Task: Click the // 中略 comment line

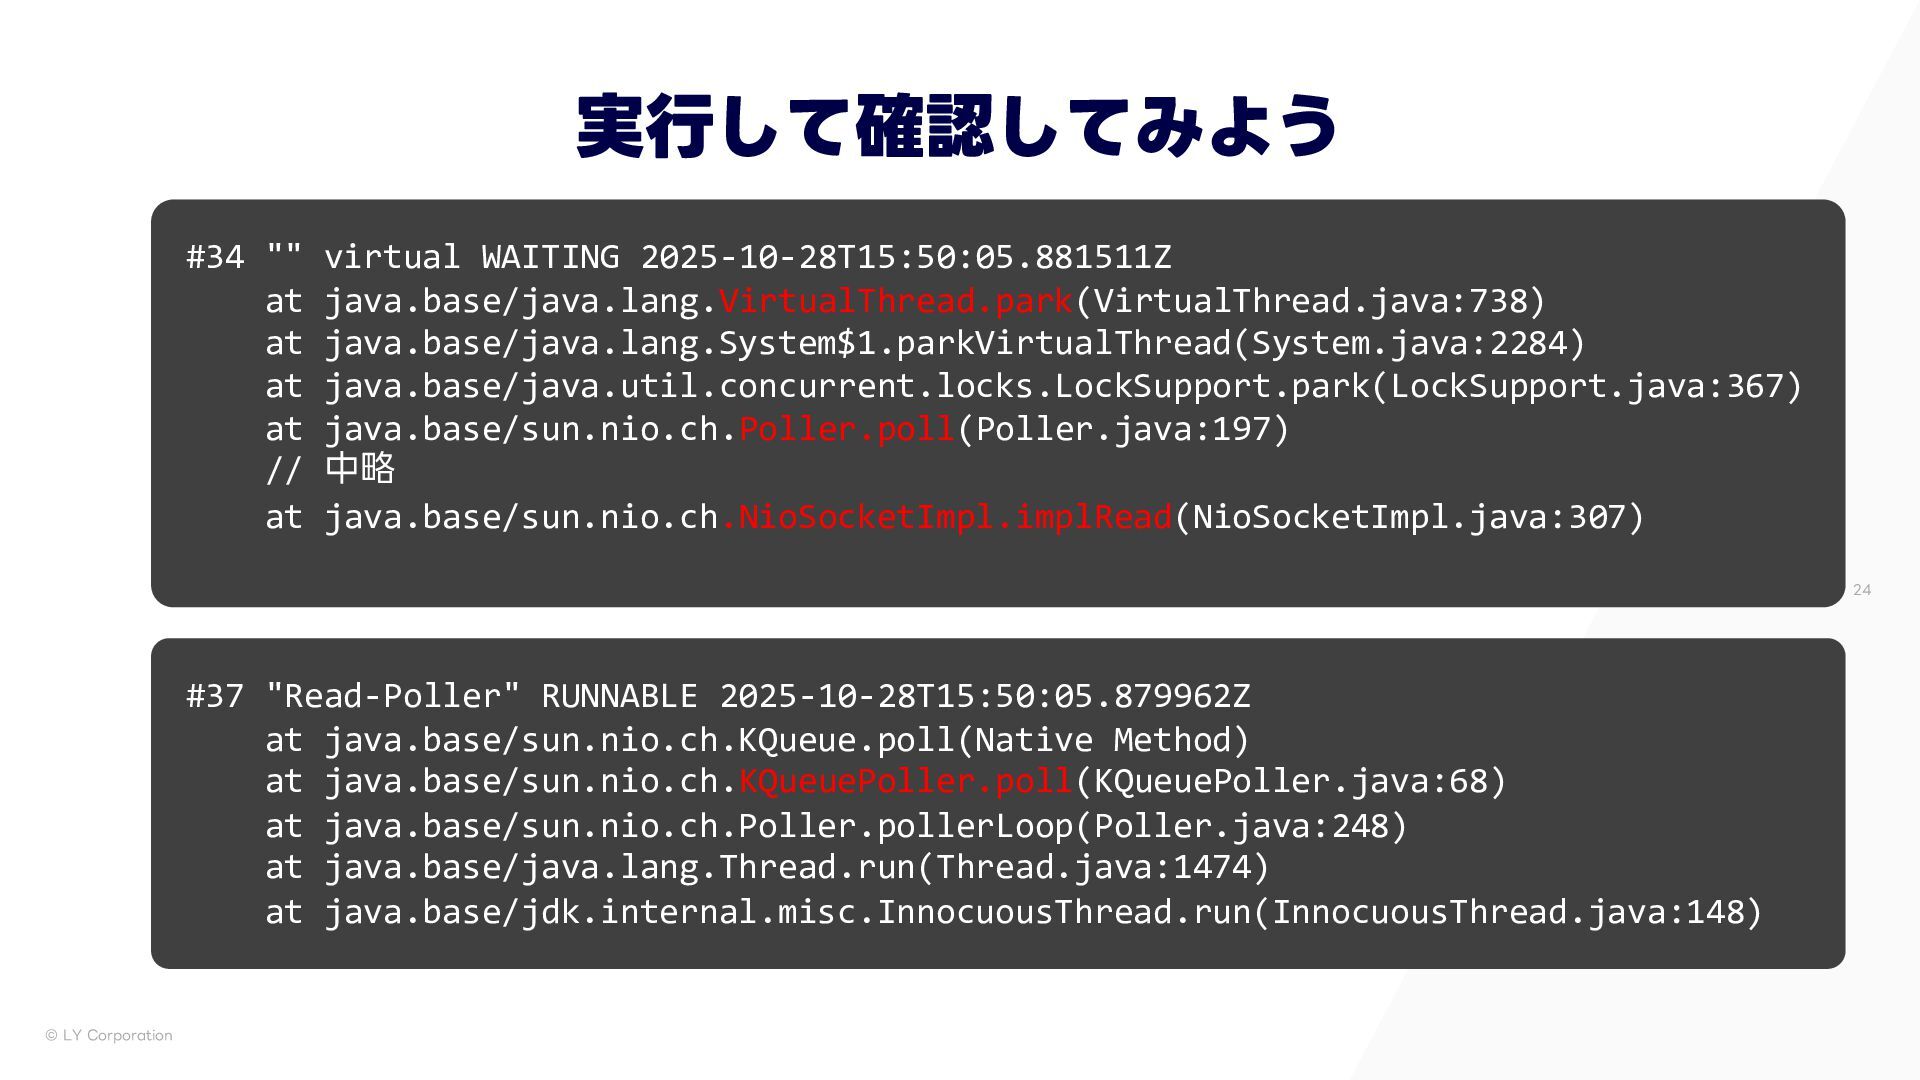Action: click(330, 469)
